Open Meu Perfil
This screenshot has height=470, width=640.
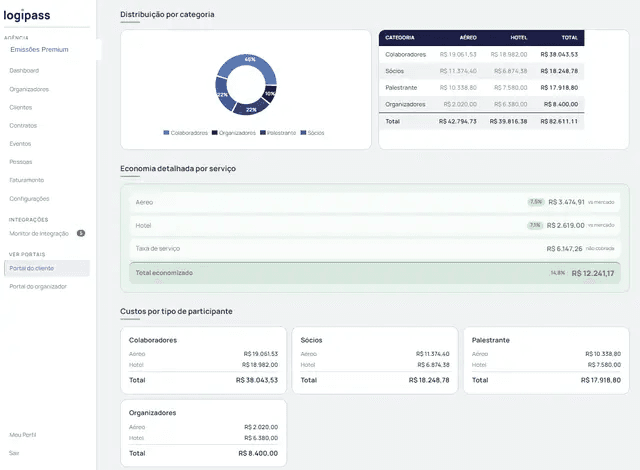click(x=23, y=435)
